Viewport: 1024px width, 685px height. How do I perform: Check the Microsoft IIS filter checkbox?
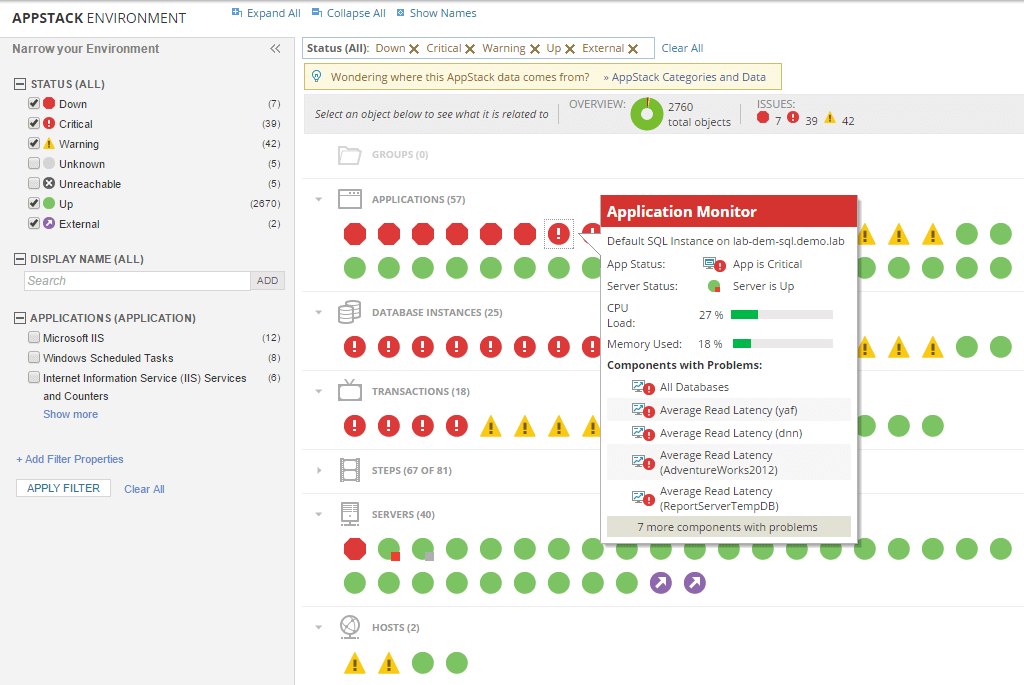tap(34, 337)
